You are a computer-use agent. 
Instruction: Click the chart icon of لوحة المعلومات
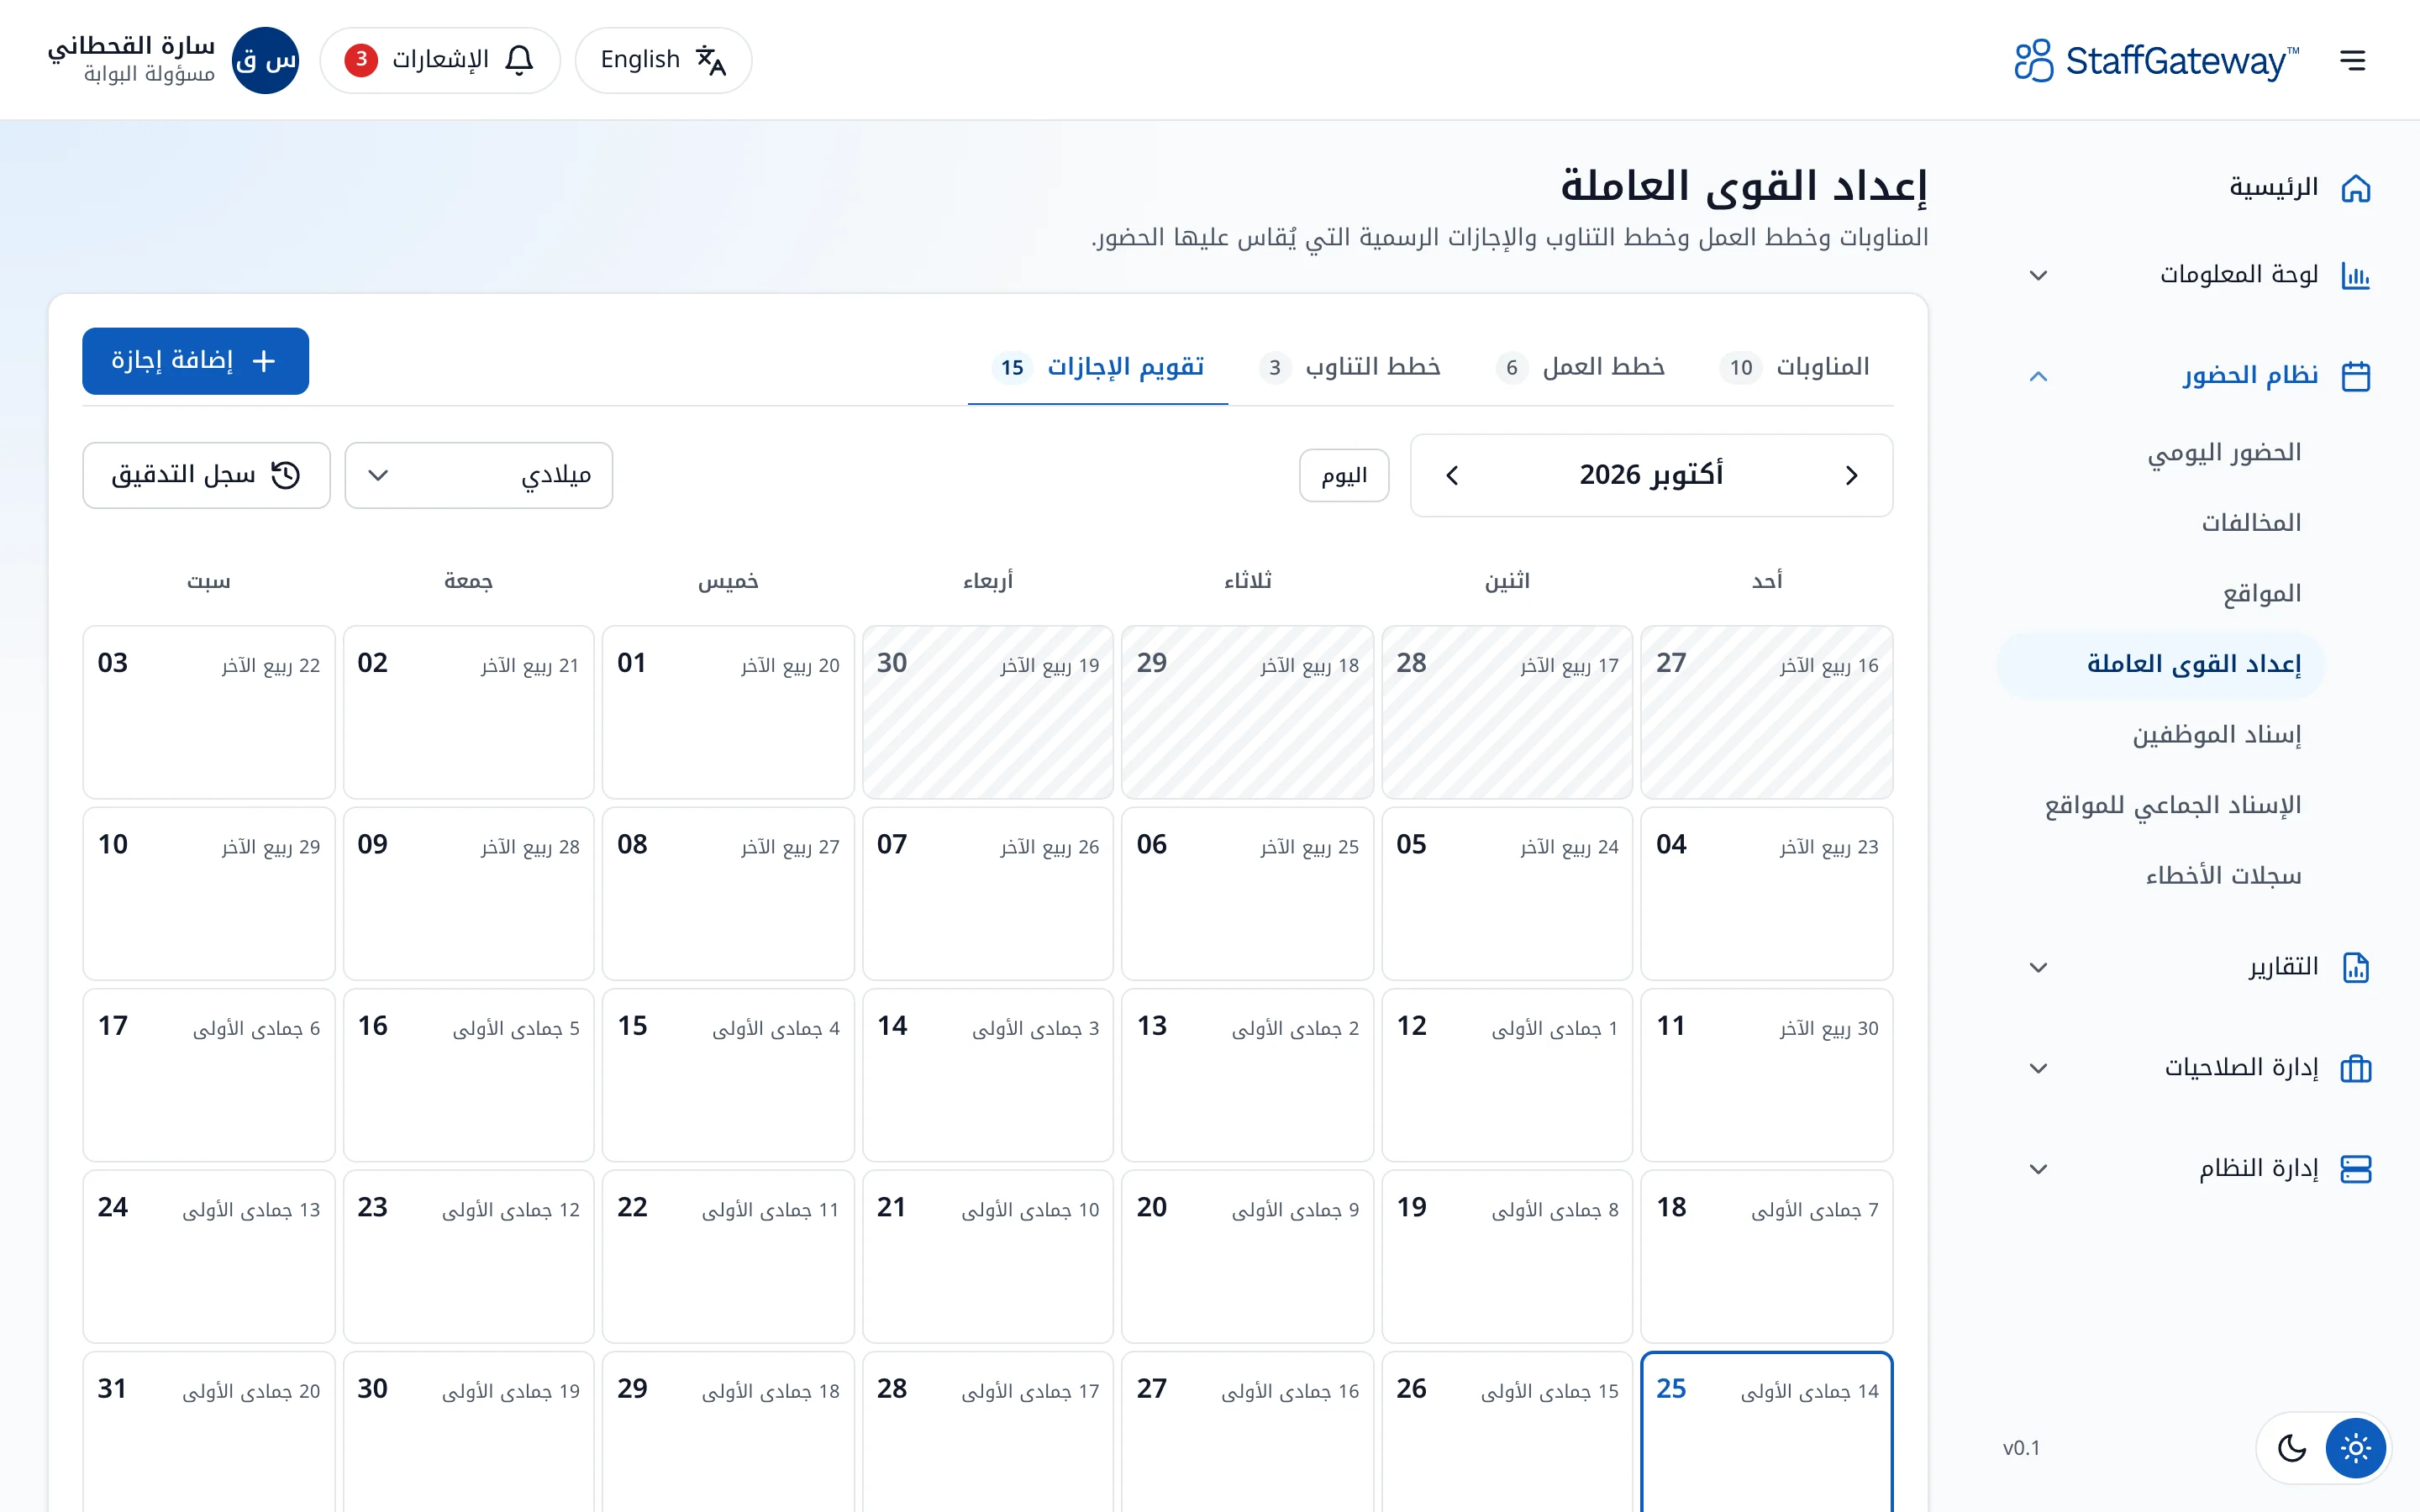pyautogui.click(x=2355, y=275)
